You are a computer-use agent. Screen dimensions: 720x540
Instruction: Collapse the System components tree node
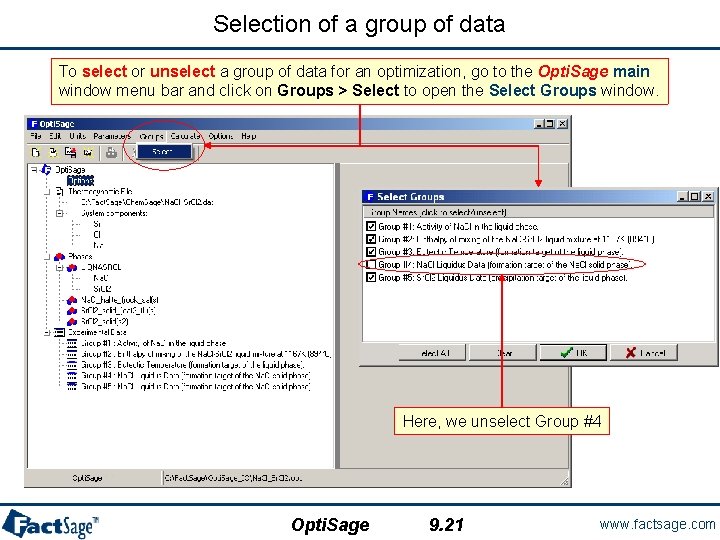tap(59, 213)
